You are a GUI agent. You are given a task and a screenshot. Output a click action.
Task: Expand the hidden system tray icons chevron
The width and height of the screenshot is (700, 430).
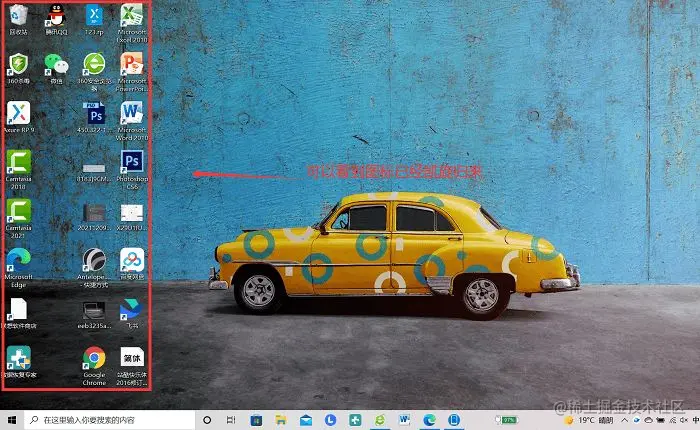click(x=625, y=421)
